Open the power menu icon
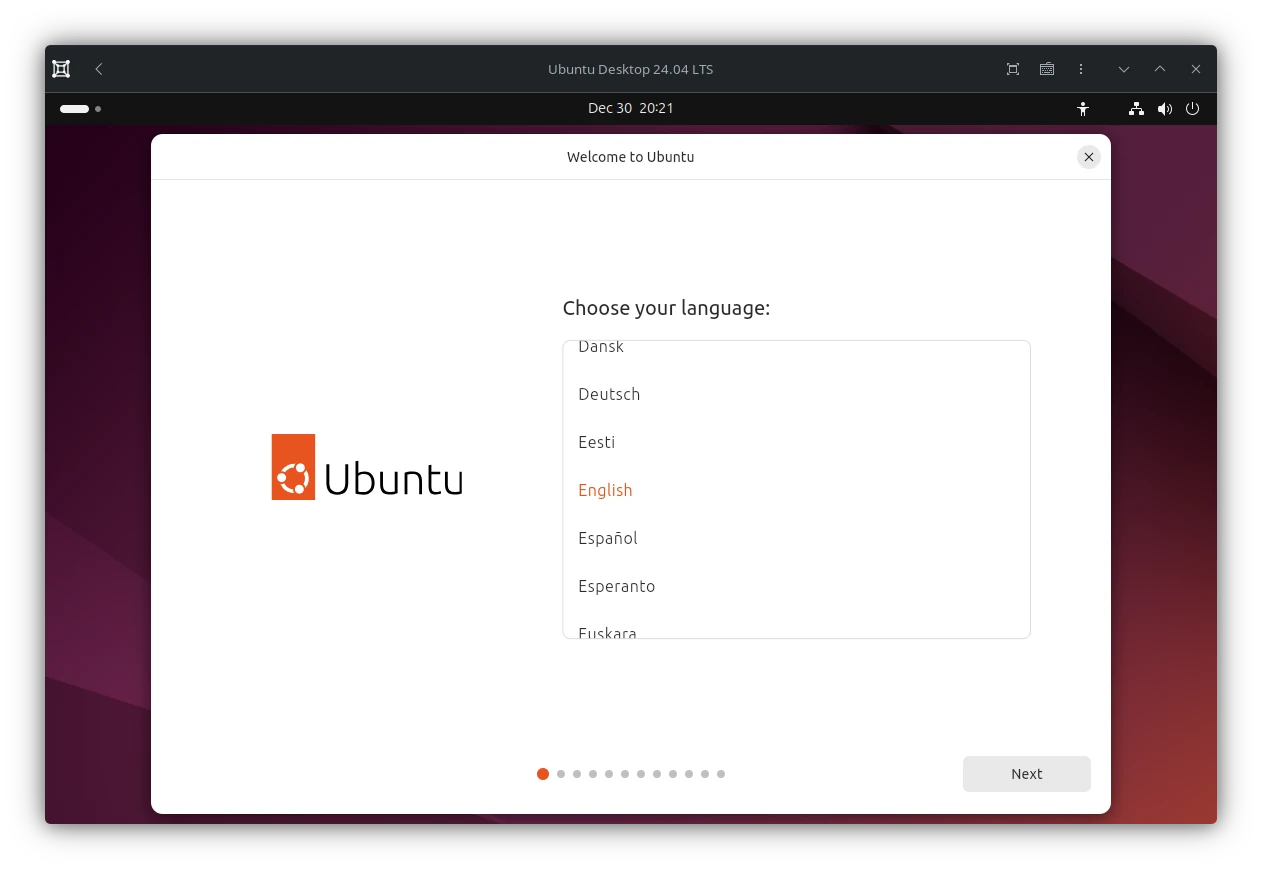 1192,109
